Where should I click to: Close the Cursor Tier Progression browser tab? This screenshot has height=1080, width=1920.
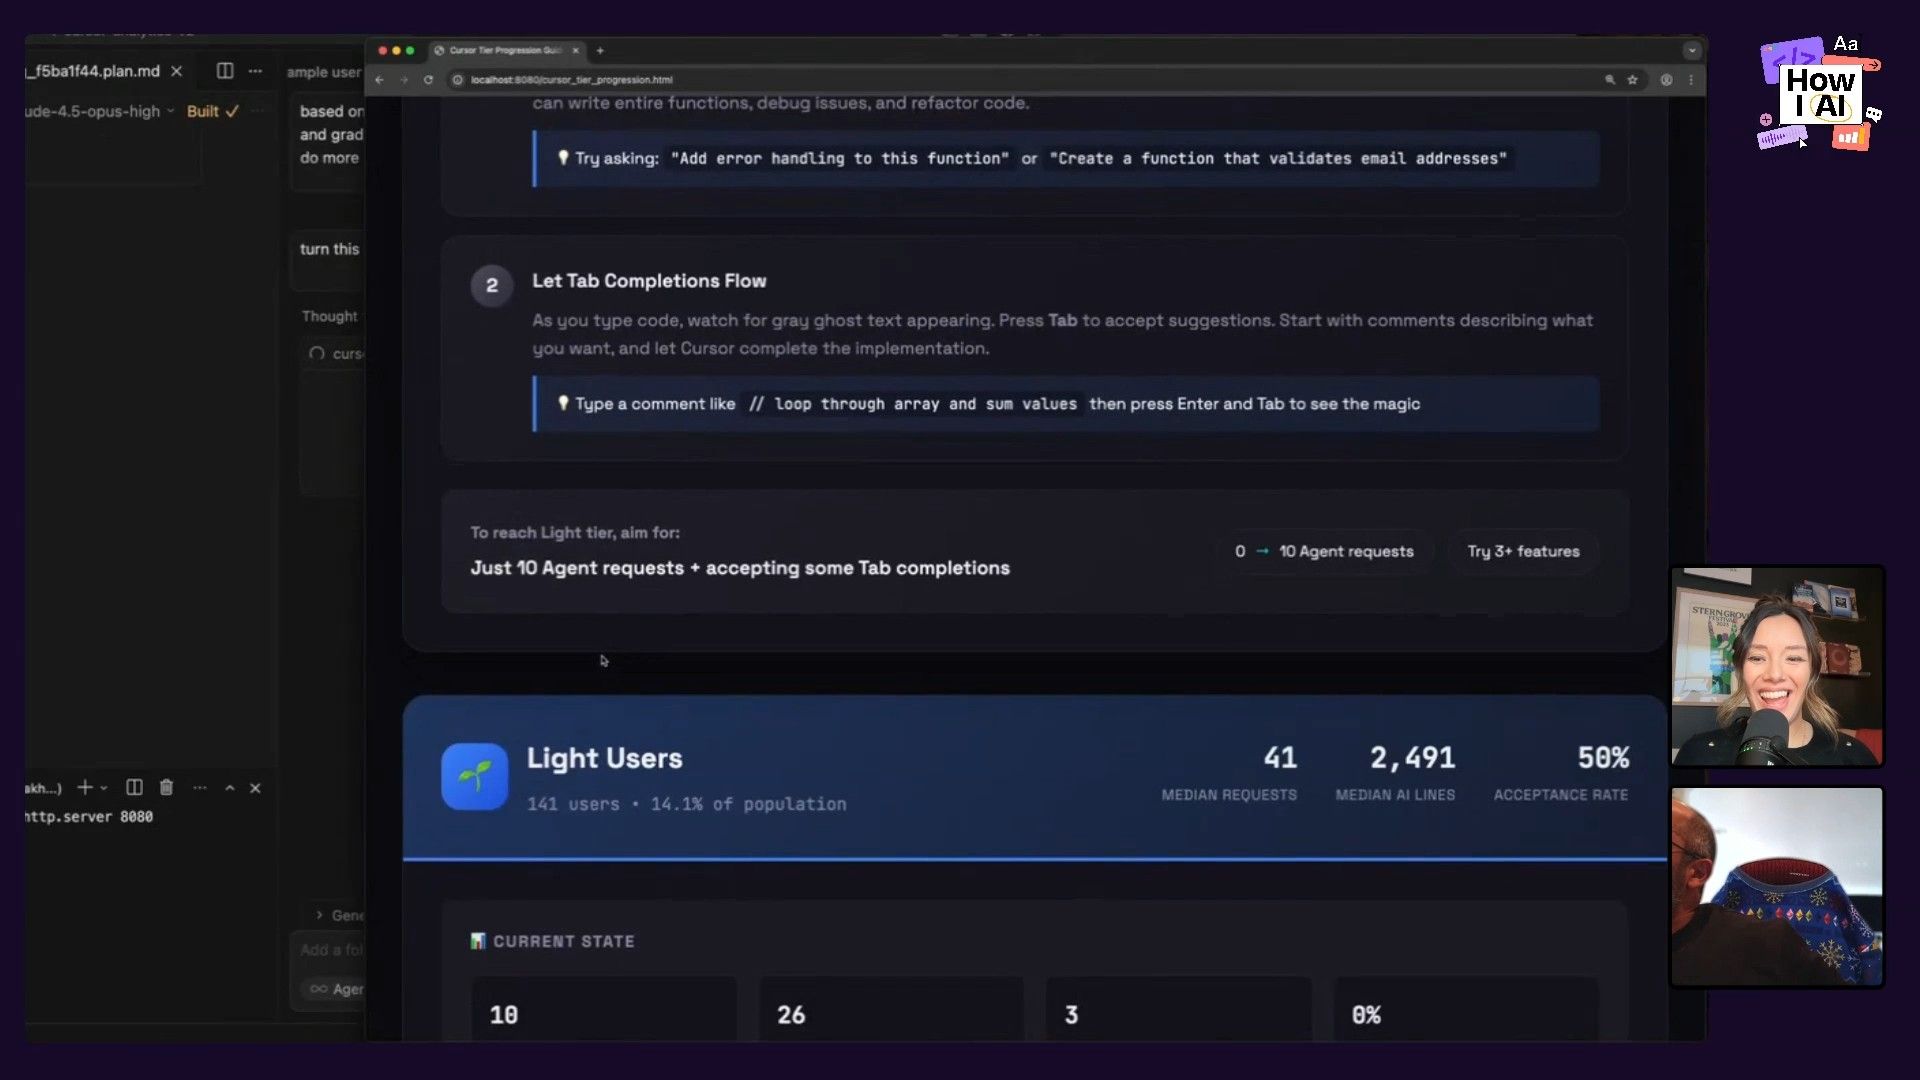coord(576,50)
